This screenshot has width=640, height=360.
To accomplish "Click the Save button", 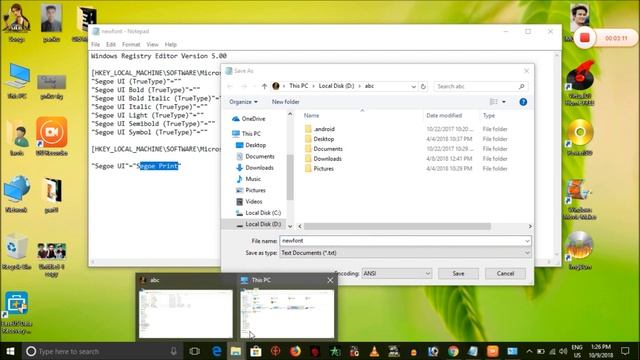I will (458, 273).
